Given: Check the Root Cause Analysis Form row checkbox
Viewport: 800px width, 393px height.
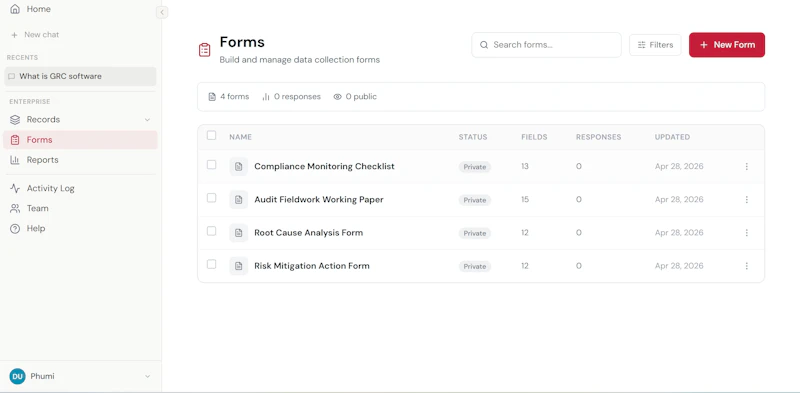Looking at the screenshot, I should (211, 231).
